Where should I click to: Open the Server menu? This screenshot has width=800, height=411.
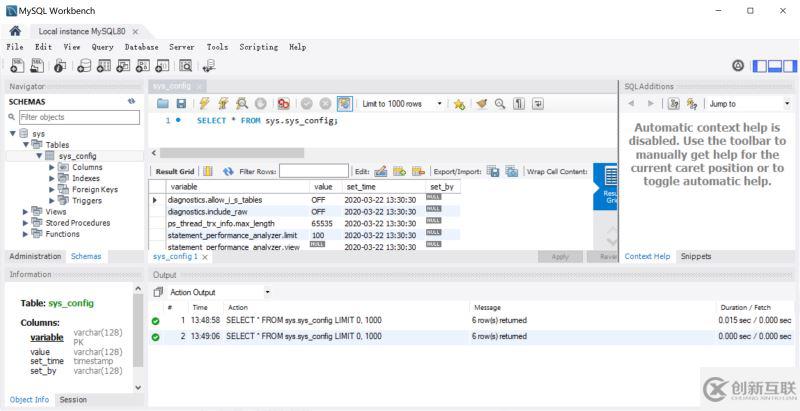point(182,47)
